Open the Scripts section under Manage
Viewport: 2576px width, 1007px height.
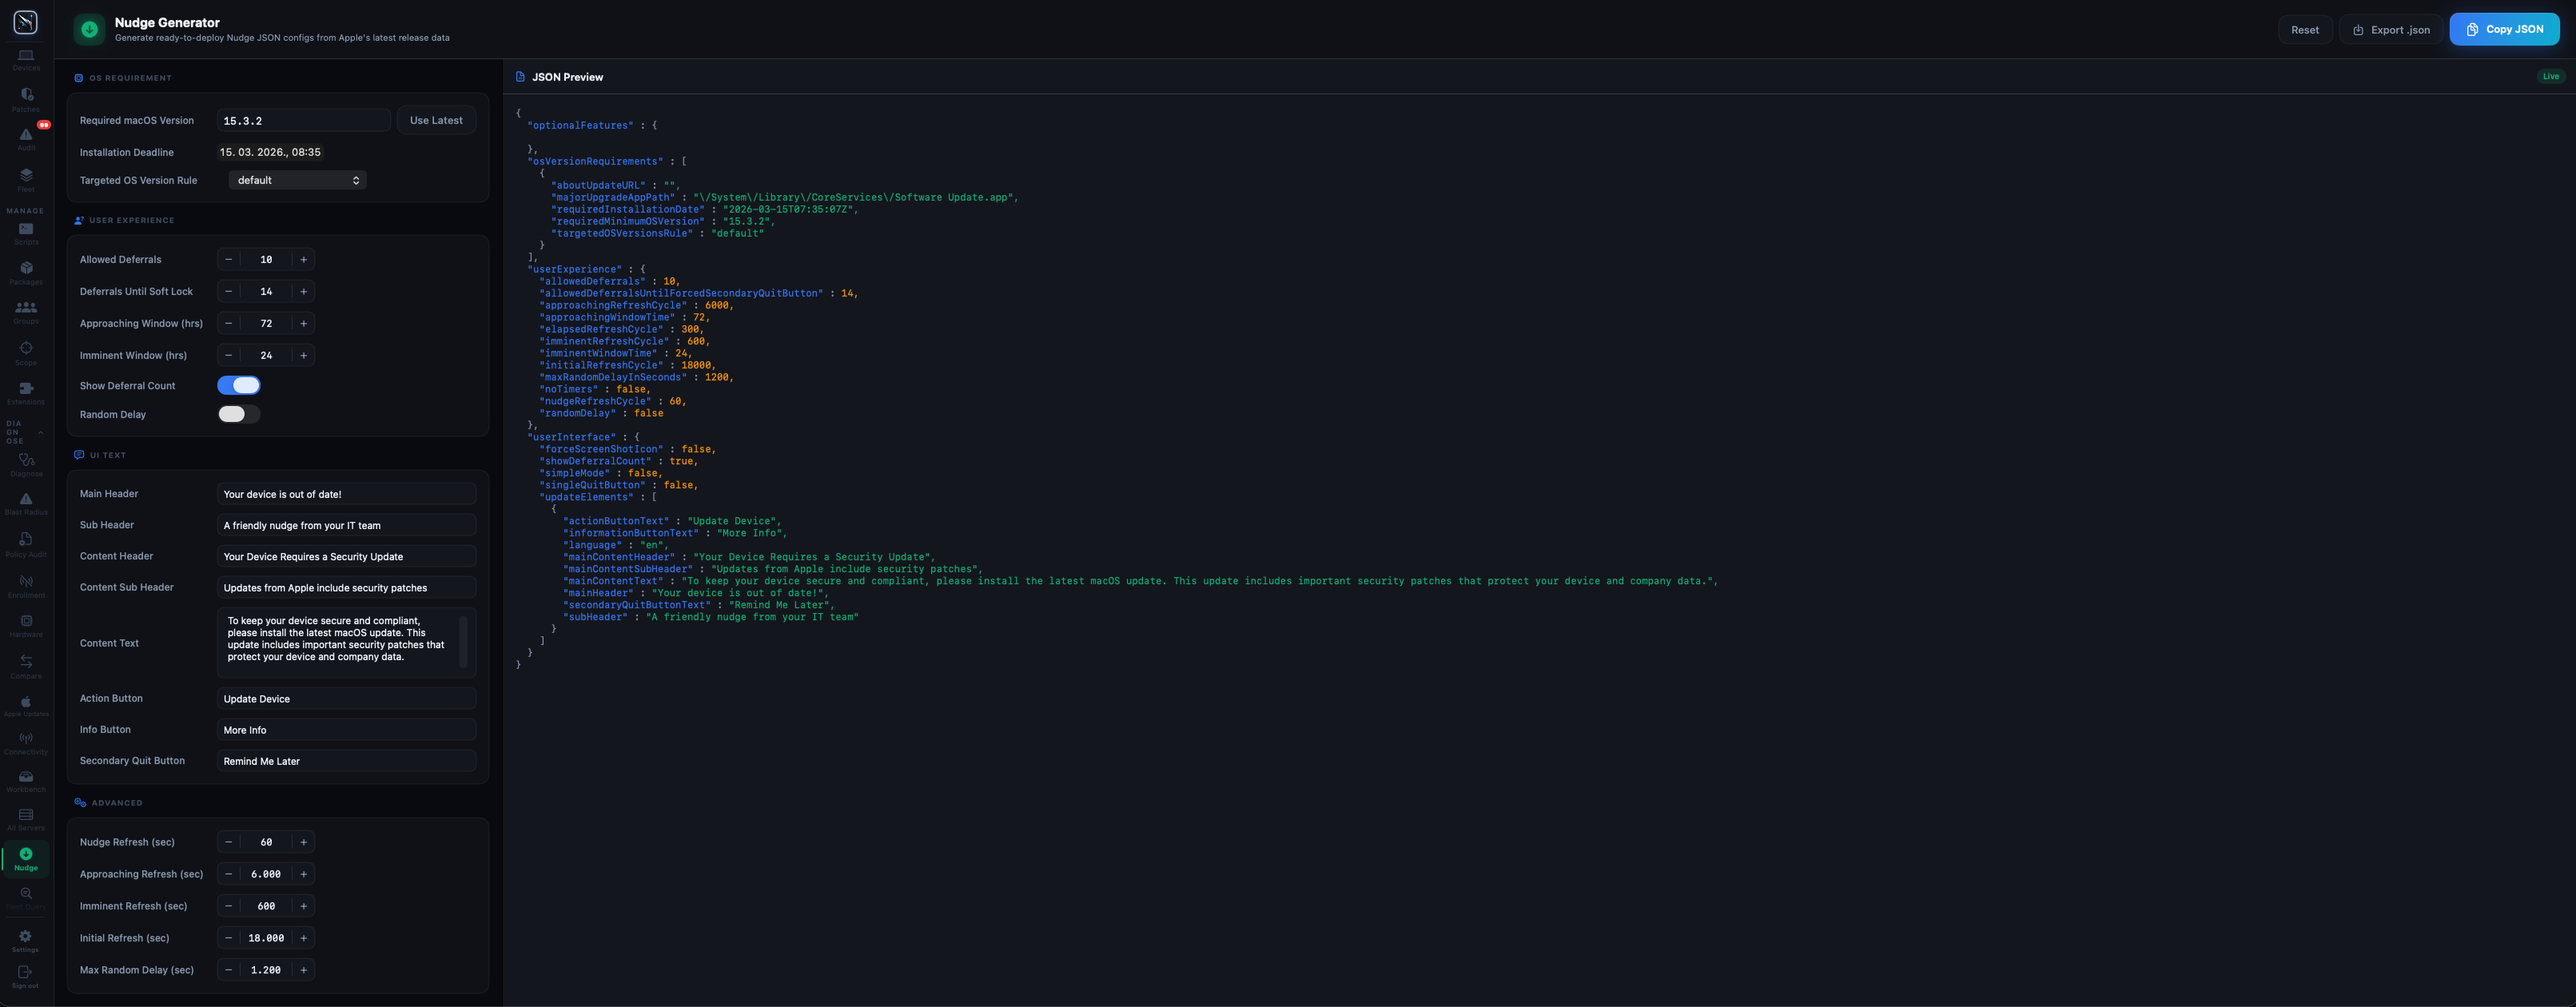pyautogui.click(x=25, y=233)
